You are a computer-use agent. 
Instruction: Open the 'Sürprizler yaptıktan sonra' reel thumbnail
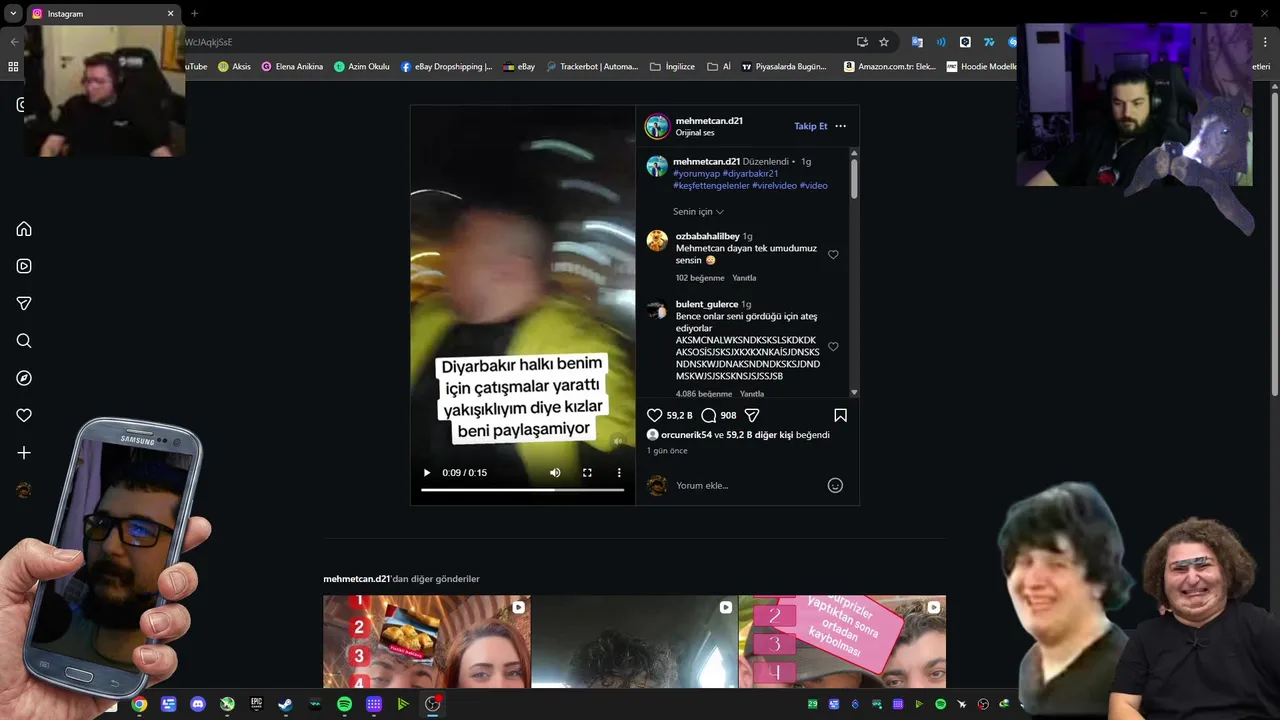[x=842, y=642]
